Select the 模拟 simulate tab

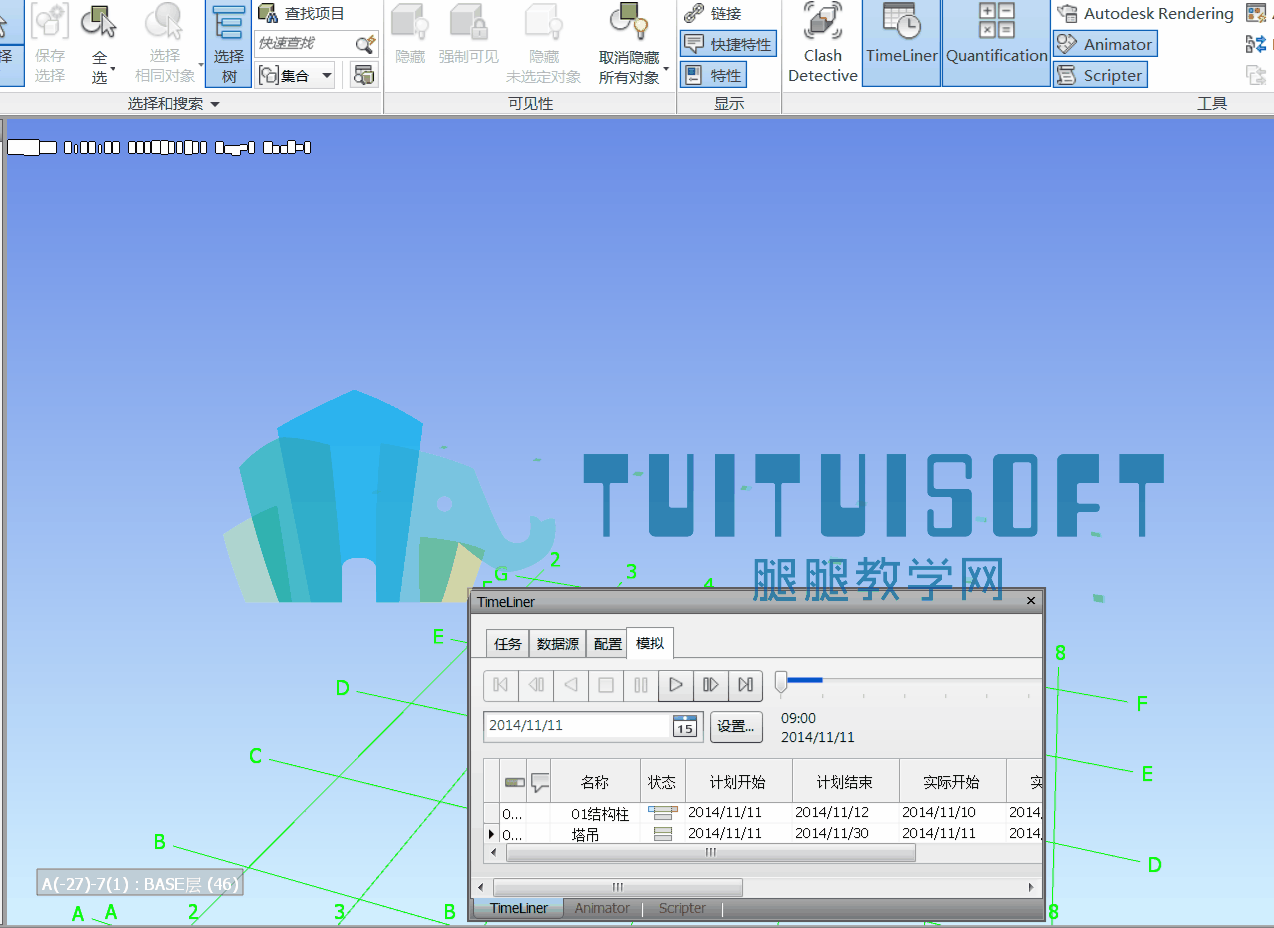coord(650,643)
